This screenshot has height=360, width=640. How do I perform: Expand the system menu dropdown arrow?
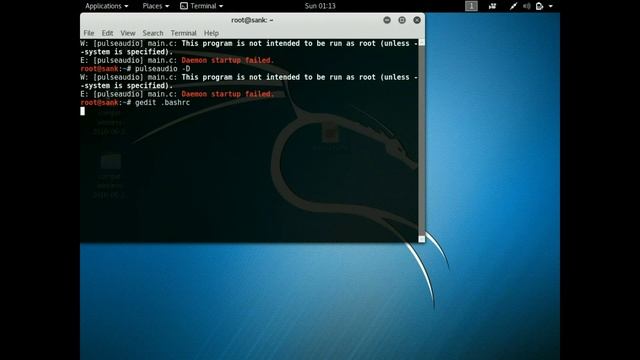point(551,6)
